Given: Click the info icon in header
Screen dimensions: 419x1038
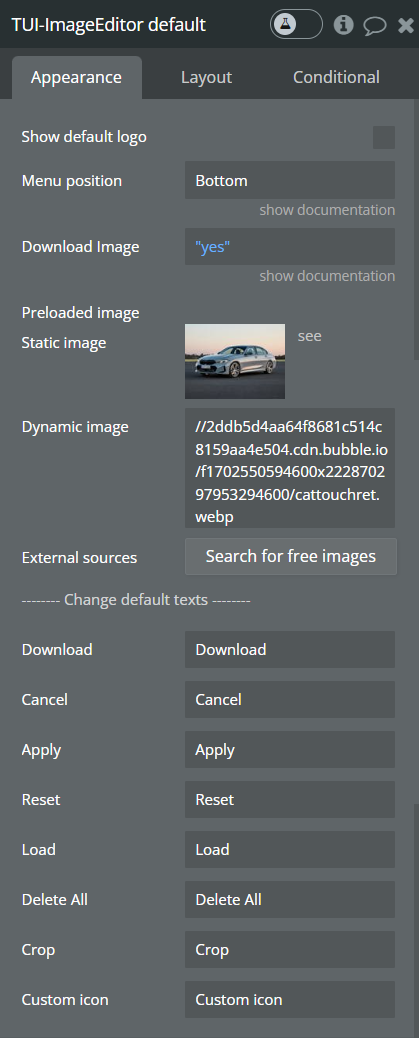Looking at the screenshot, I should point(343,25).
